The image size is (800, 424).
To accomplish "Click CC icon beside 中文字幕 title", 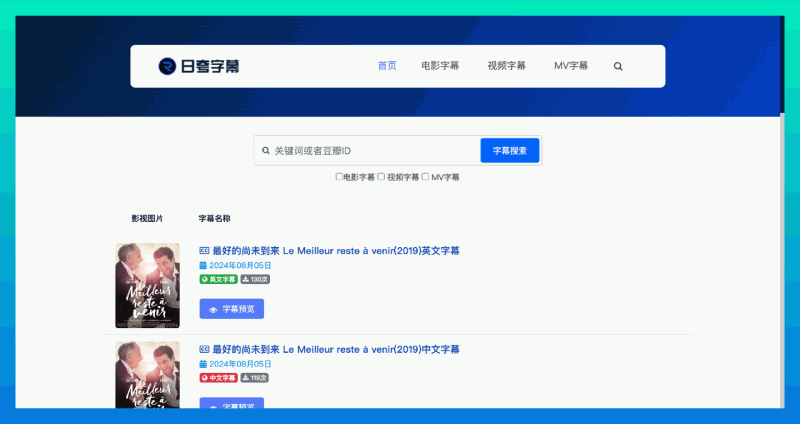I will (204, 350).
